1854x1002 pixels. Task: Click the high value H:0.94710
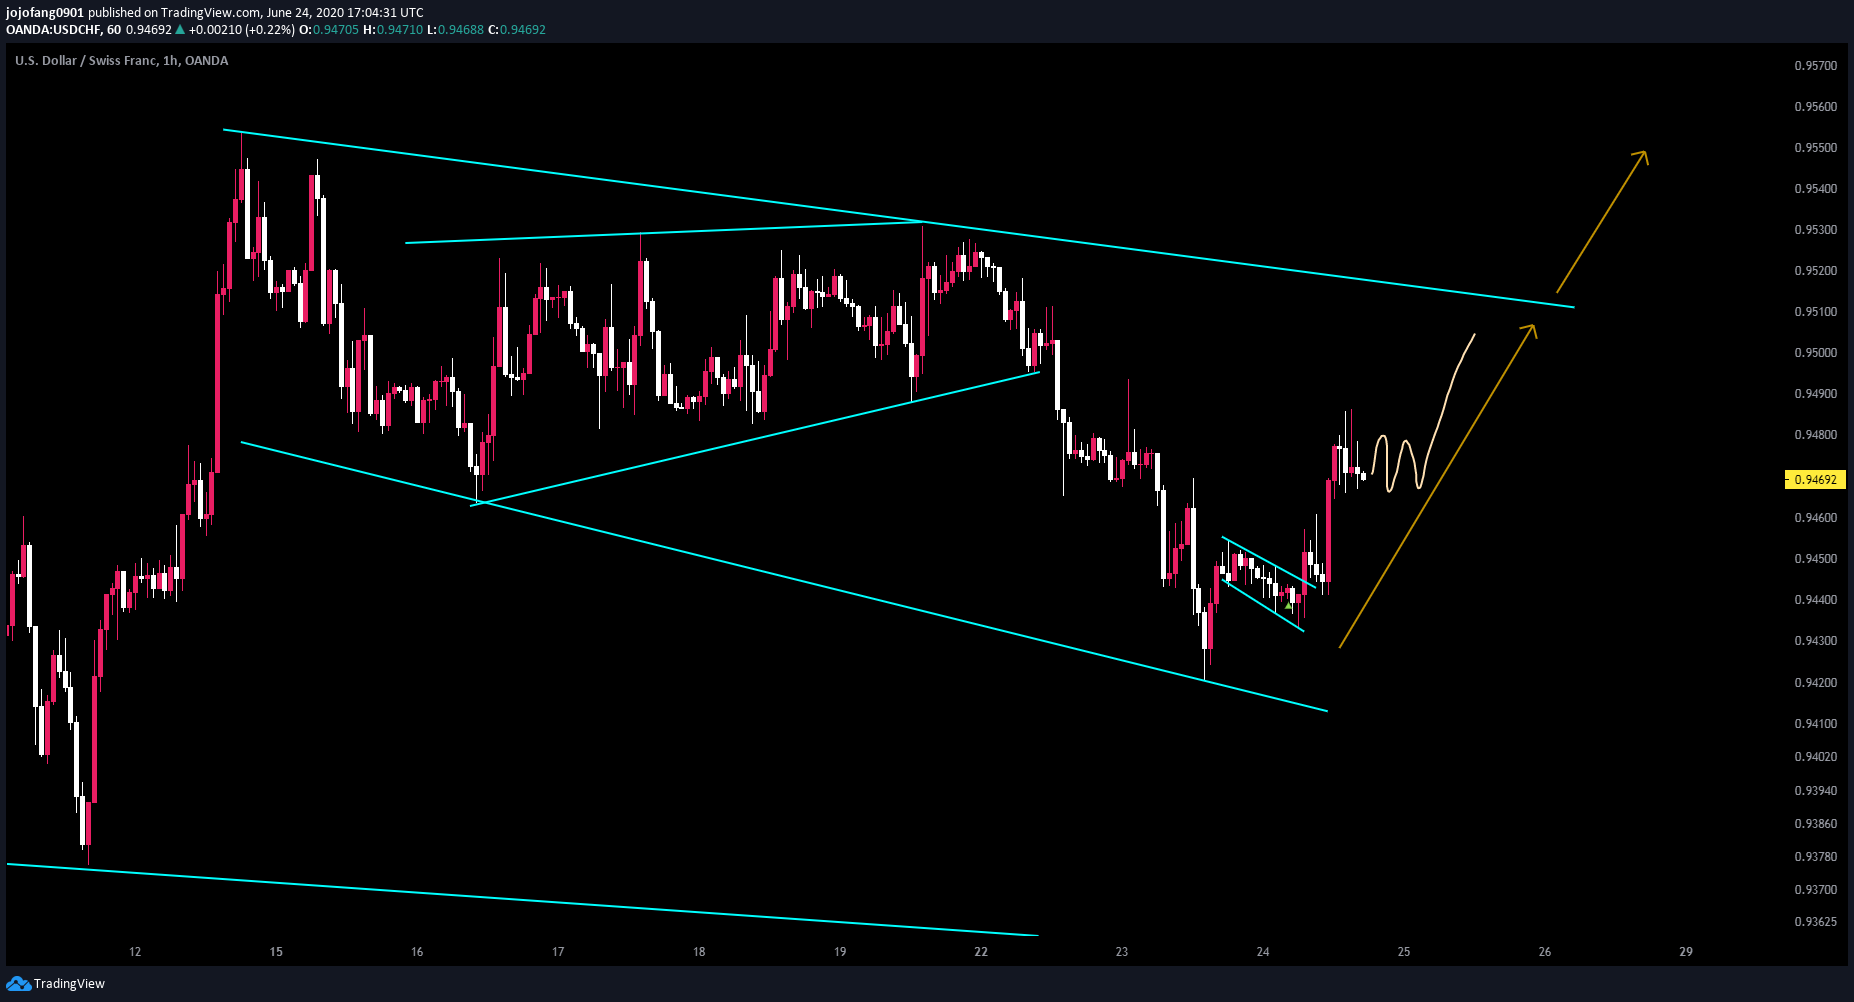coord(393,30)
